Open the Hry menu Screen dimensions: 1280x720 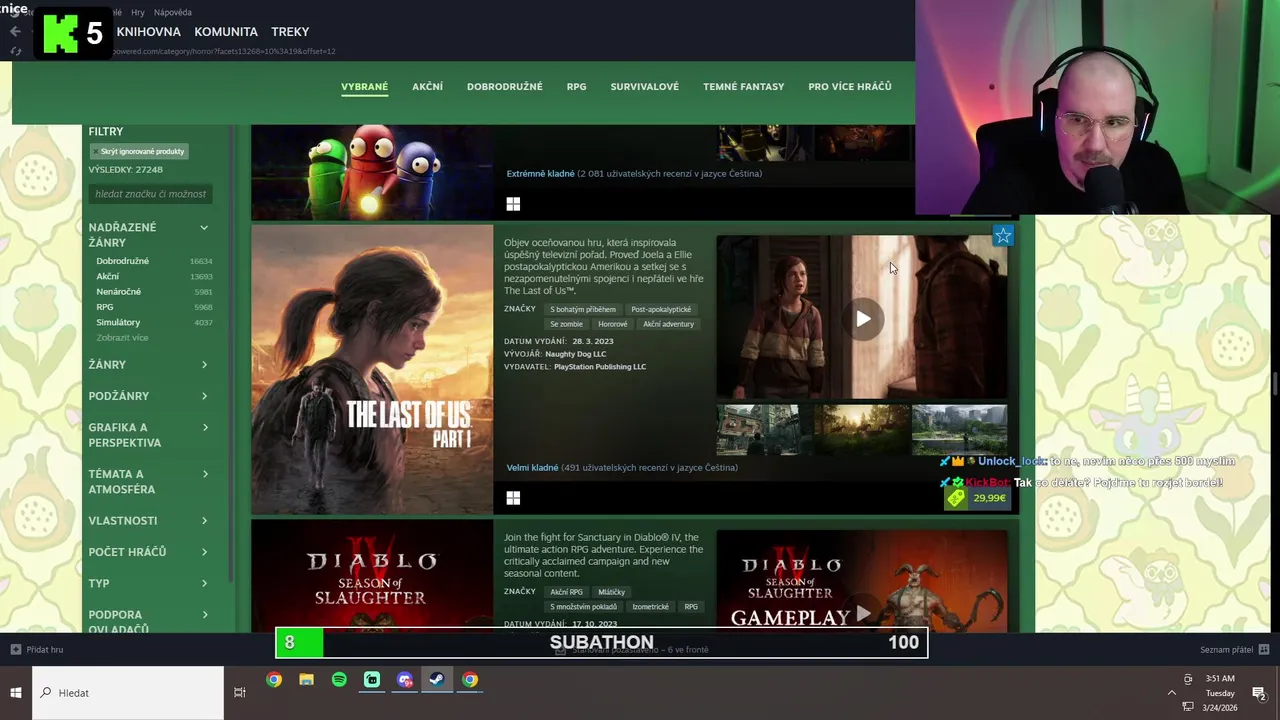(138, 12)
